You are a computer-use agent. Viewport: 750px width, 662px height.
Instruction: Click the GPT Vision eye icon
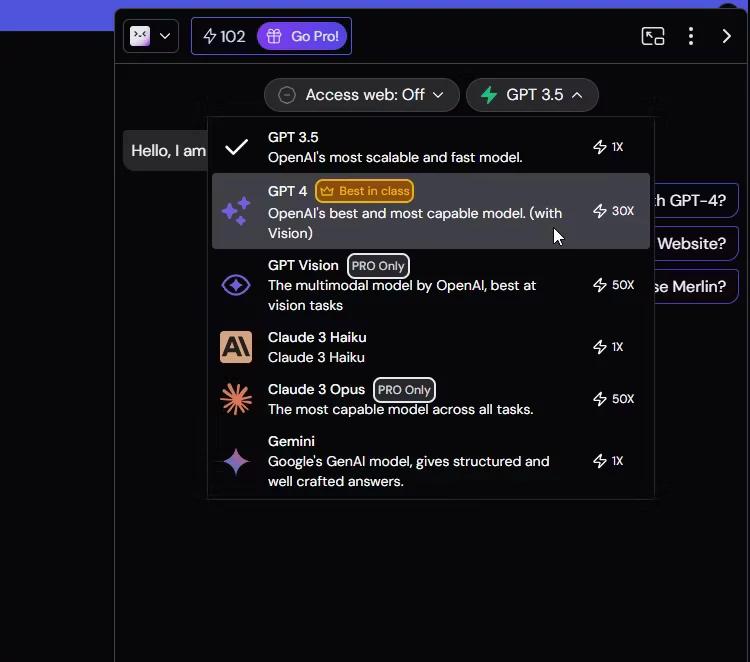(x=236, y=285)
